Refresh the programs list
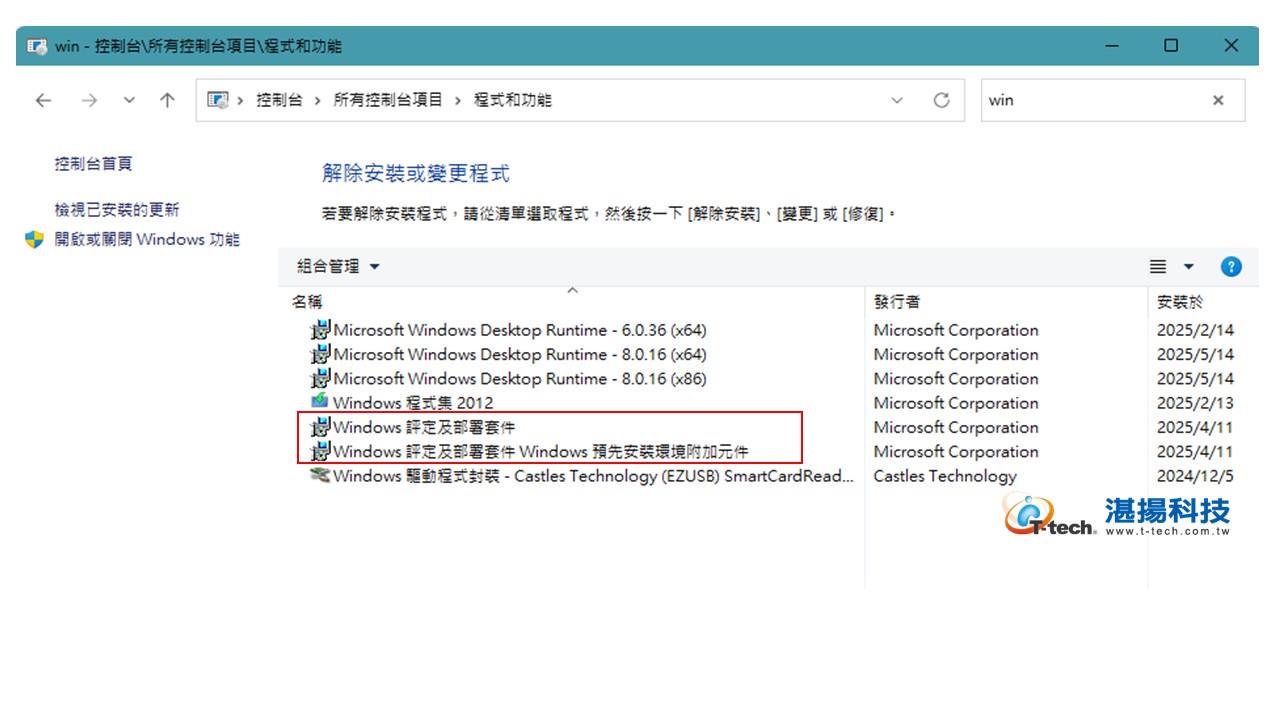This screenshot has width=1280, height=720. point(941,100)
